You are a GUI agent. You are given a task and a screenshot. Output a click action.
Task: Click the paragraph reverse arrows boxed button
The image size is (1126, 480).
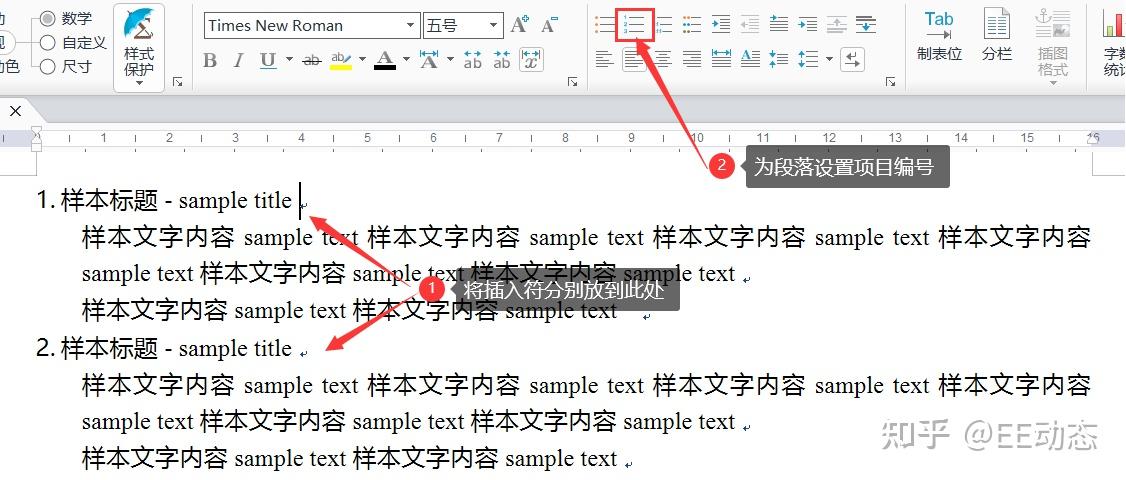852,59
